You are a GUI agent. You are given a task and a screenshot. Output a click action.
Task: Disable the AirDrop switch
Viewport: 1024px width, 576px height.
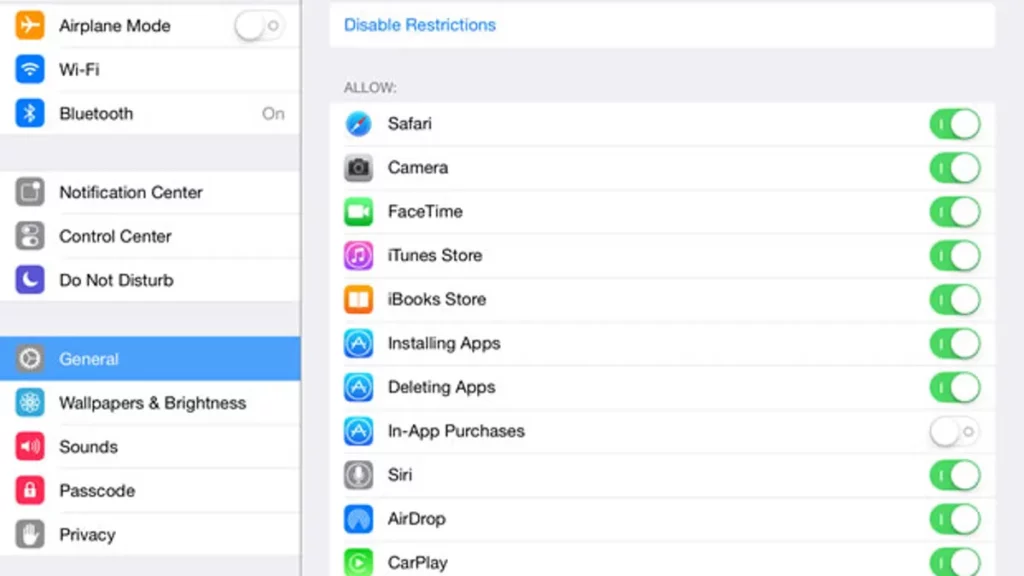click(955, 519)
